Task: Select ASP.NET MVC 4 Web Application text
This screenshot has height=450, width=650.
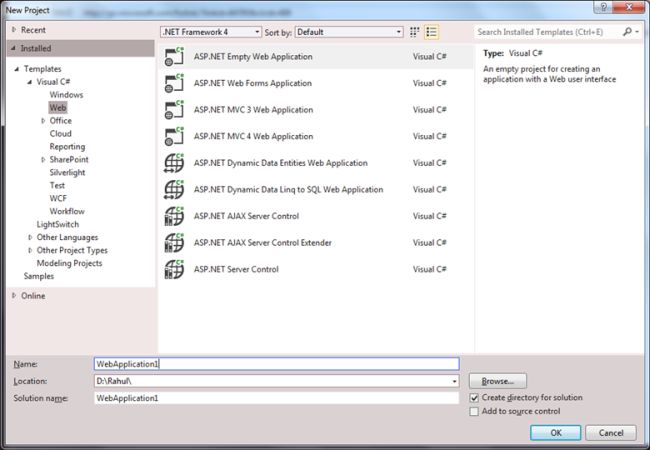Action: 253,136
